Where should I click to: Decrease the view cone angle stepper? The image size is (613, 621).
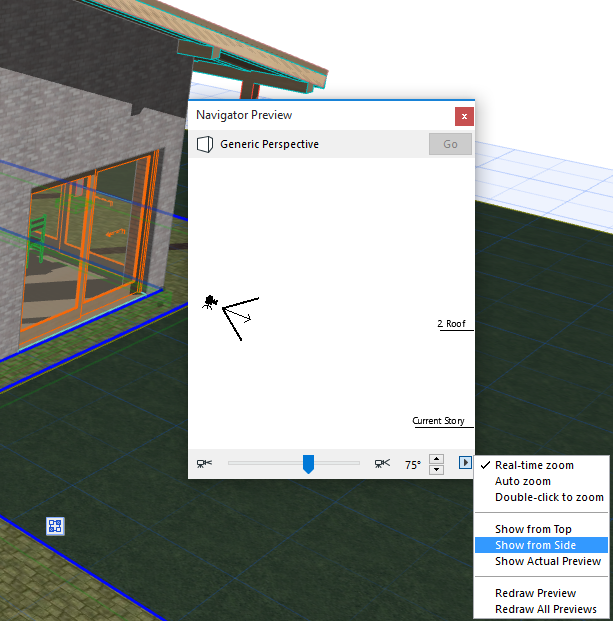click(x=436, y=470)
